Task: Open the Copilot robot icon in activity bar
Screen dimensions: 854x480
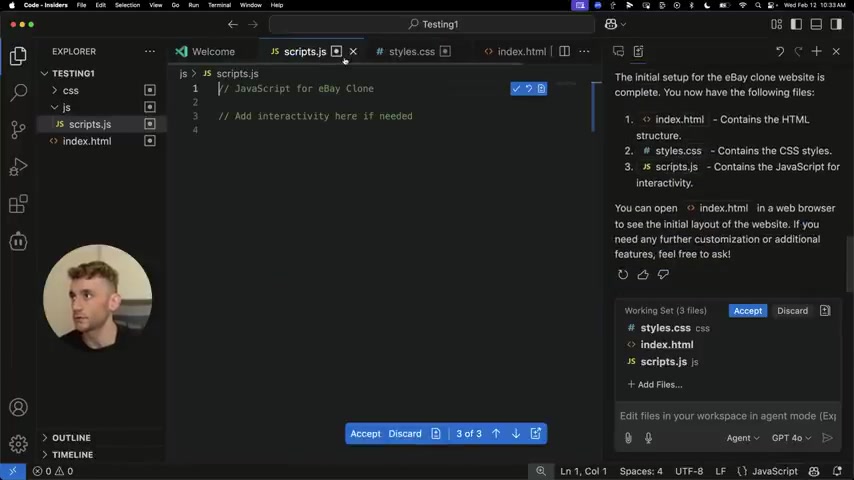Action: (18, 241)
